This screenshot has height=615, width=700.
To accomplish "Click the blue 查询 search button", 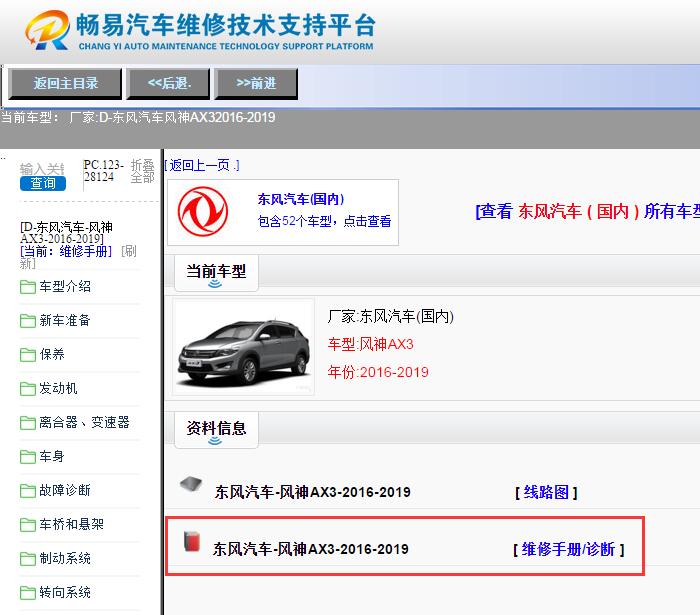I will (43, 183).
